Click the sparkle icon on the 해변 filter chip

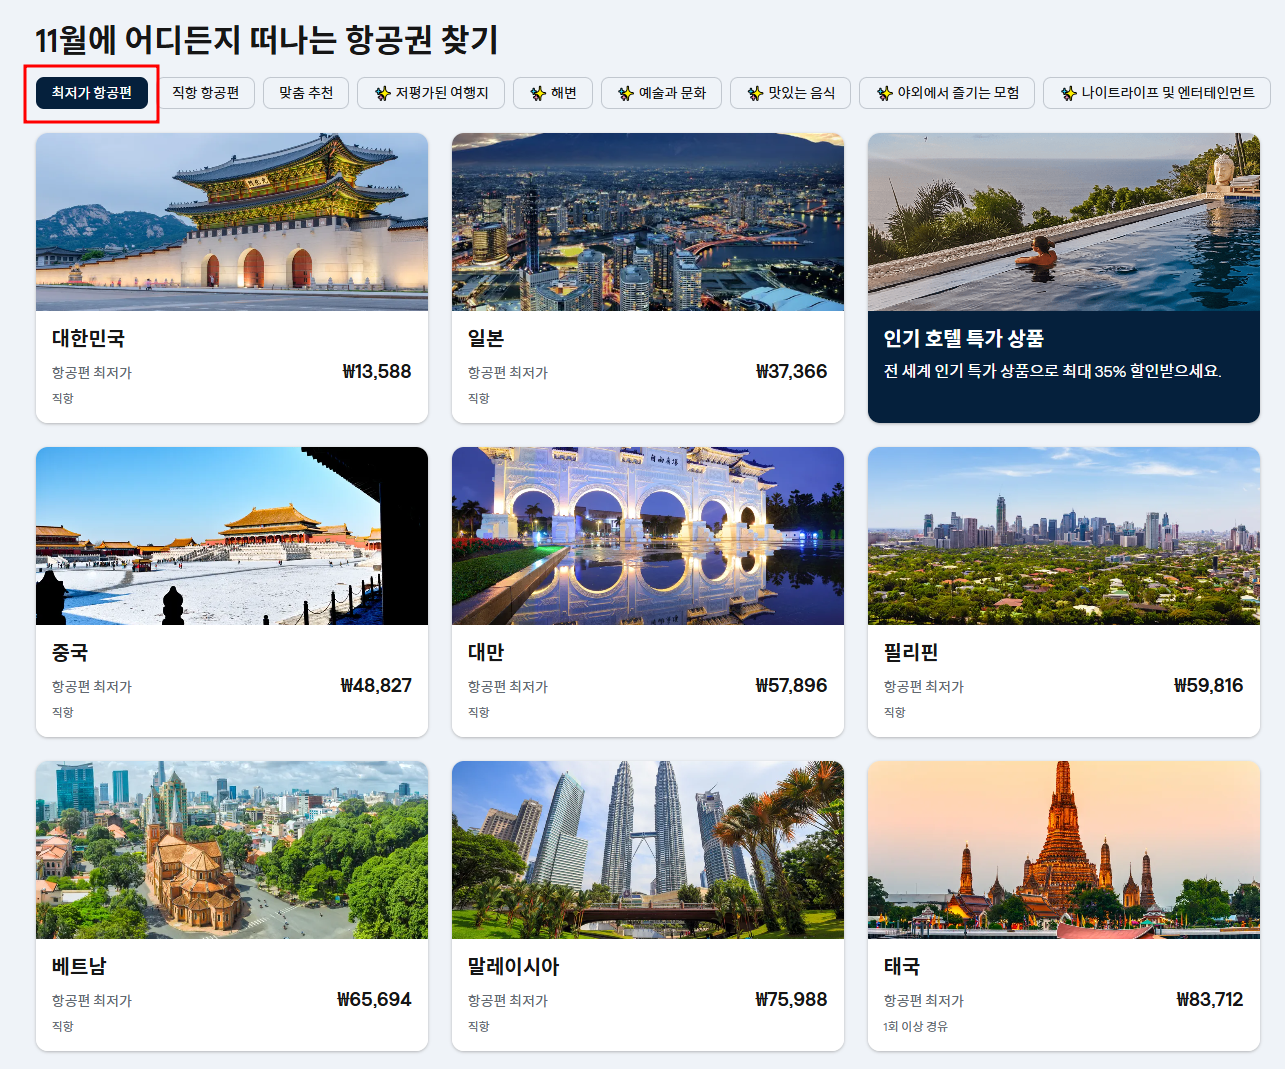[537, 93]
